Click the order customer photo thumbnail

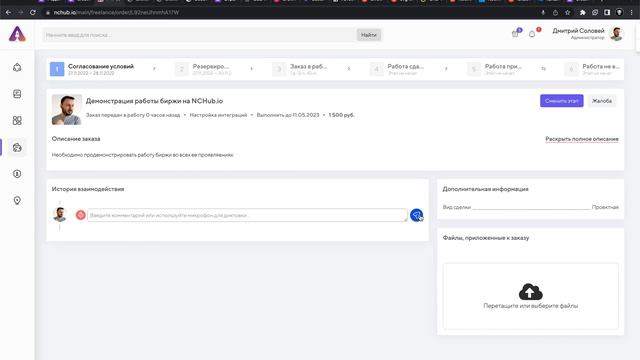(x=67, y=110)
